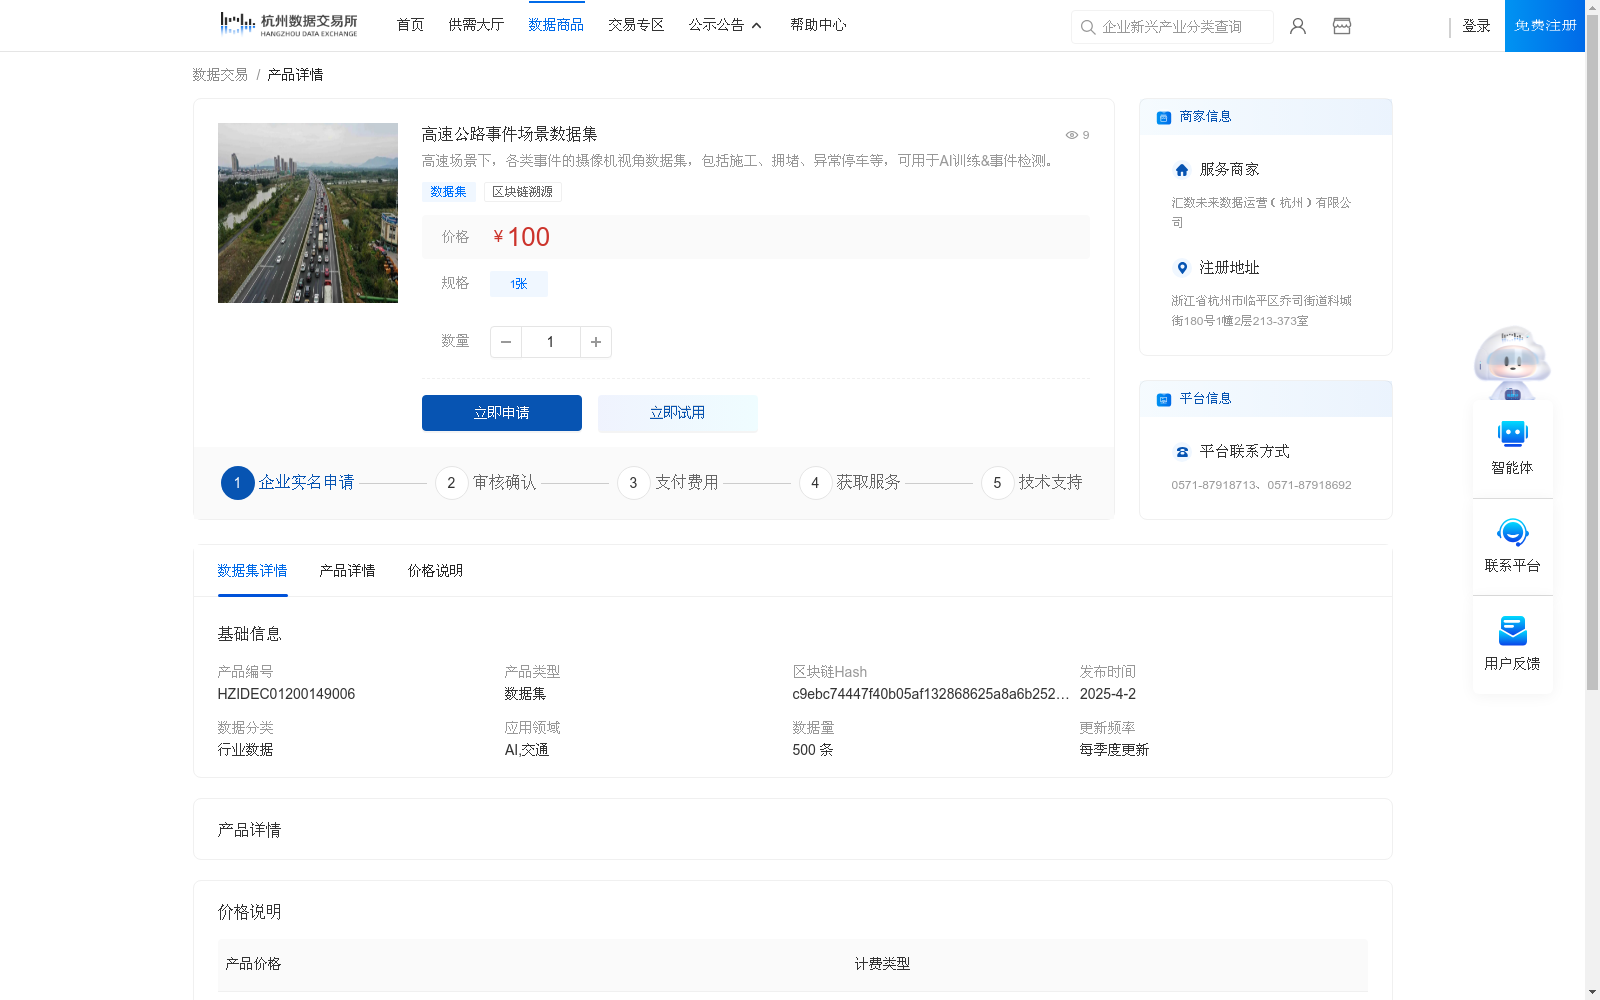Click the highway product thumbnail image
The width and height of the screenshot is (1600, 1000).
(x=307, y=212)
